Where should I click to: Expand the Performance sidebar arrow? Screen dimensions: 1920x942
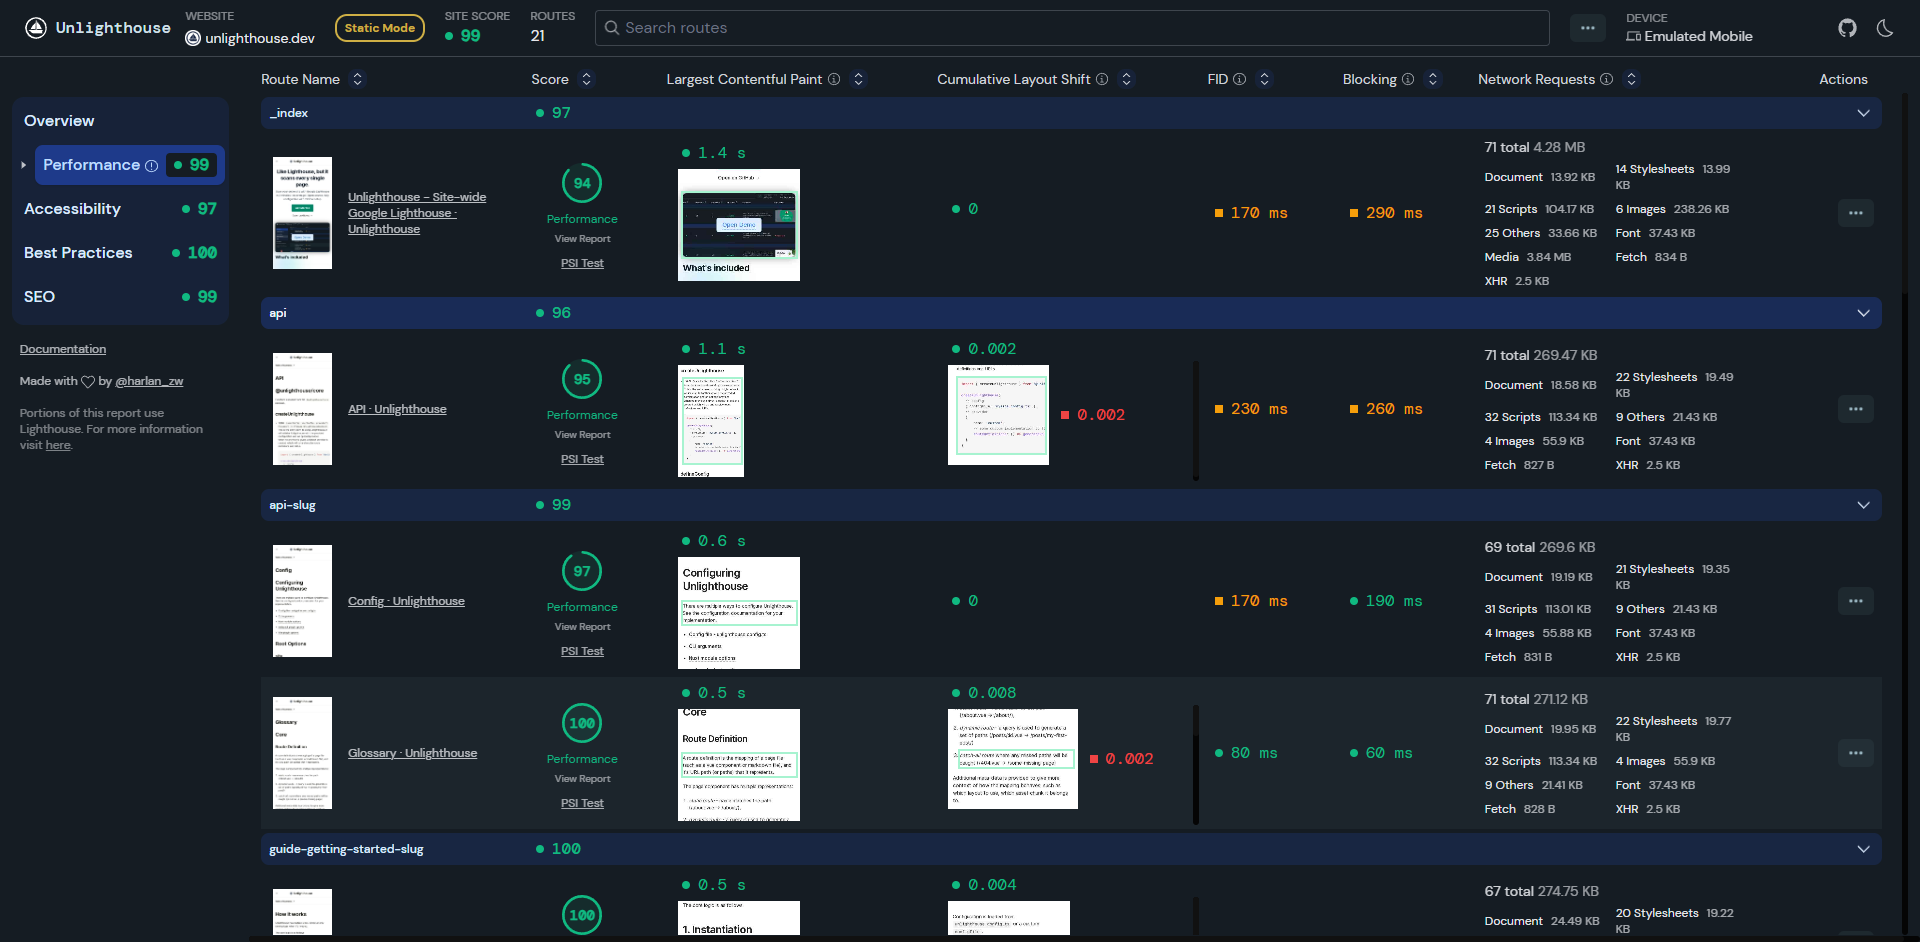[23, 165]
